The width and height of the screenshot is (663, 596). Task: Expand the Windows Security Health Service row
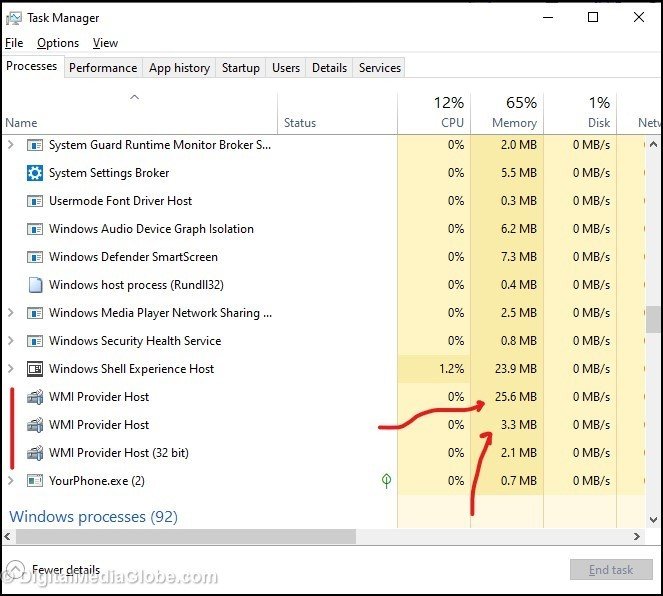click(x=11, y=341)
